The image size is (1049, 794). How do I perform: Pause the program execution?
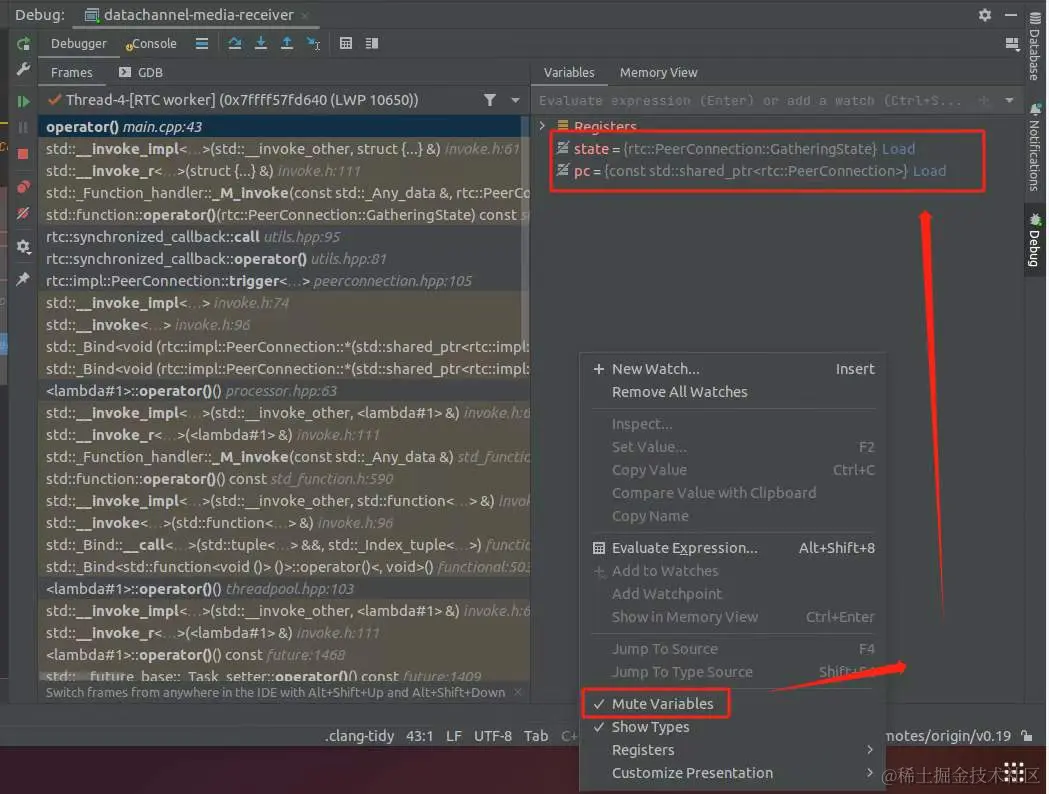tap(23, 127)
